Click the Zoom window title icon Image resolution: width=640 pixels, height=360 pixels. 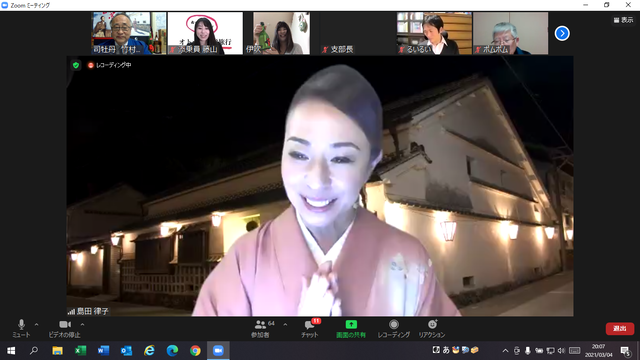point(4,5)
